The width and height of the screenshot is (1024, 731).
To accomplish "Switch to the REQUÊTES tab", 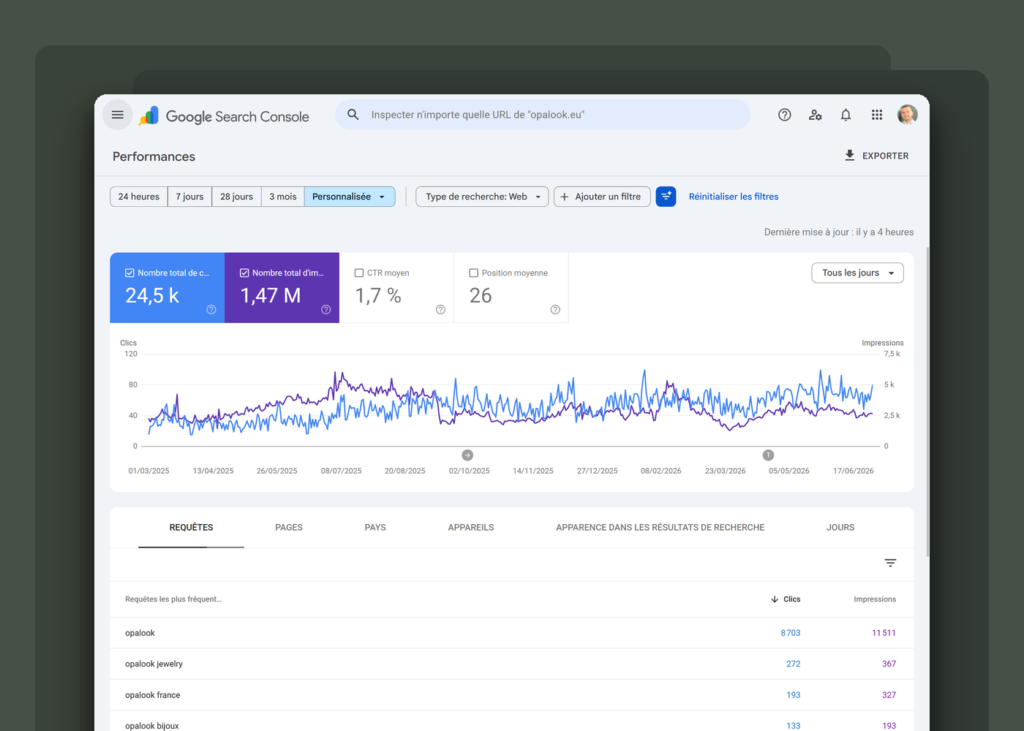I will coord(191,528).
